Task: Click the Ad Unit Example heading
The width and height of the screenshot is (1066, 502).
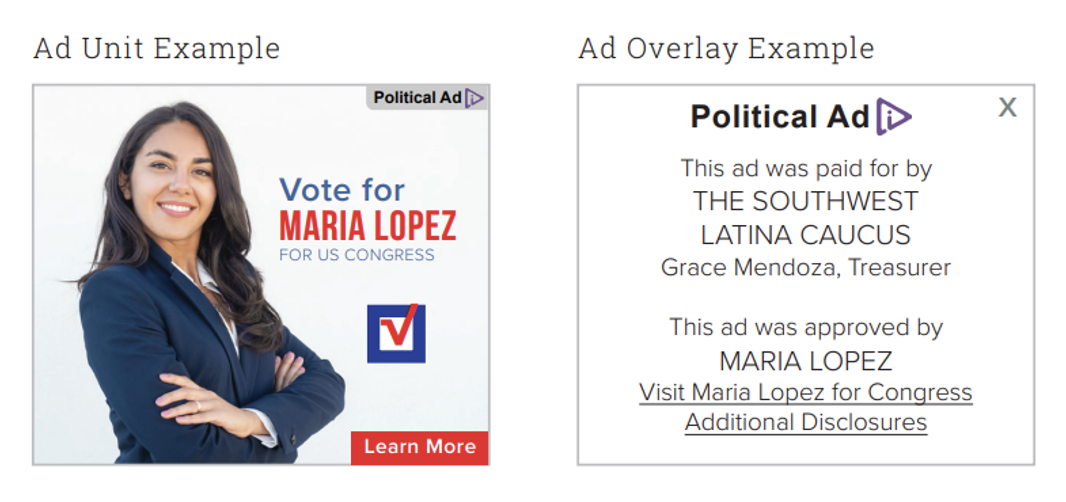Action: click(x=156, y=48)
